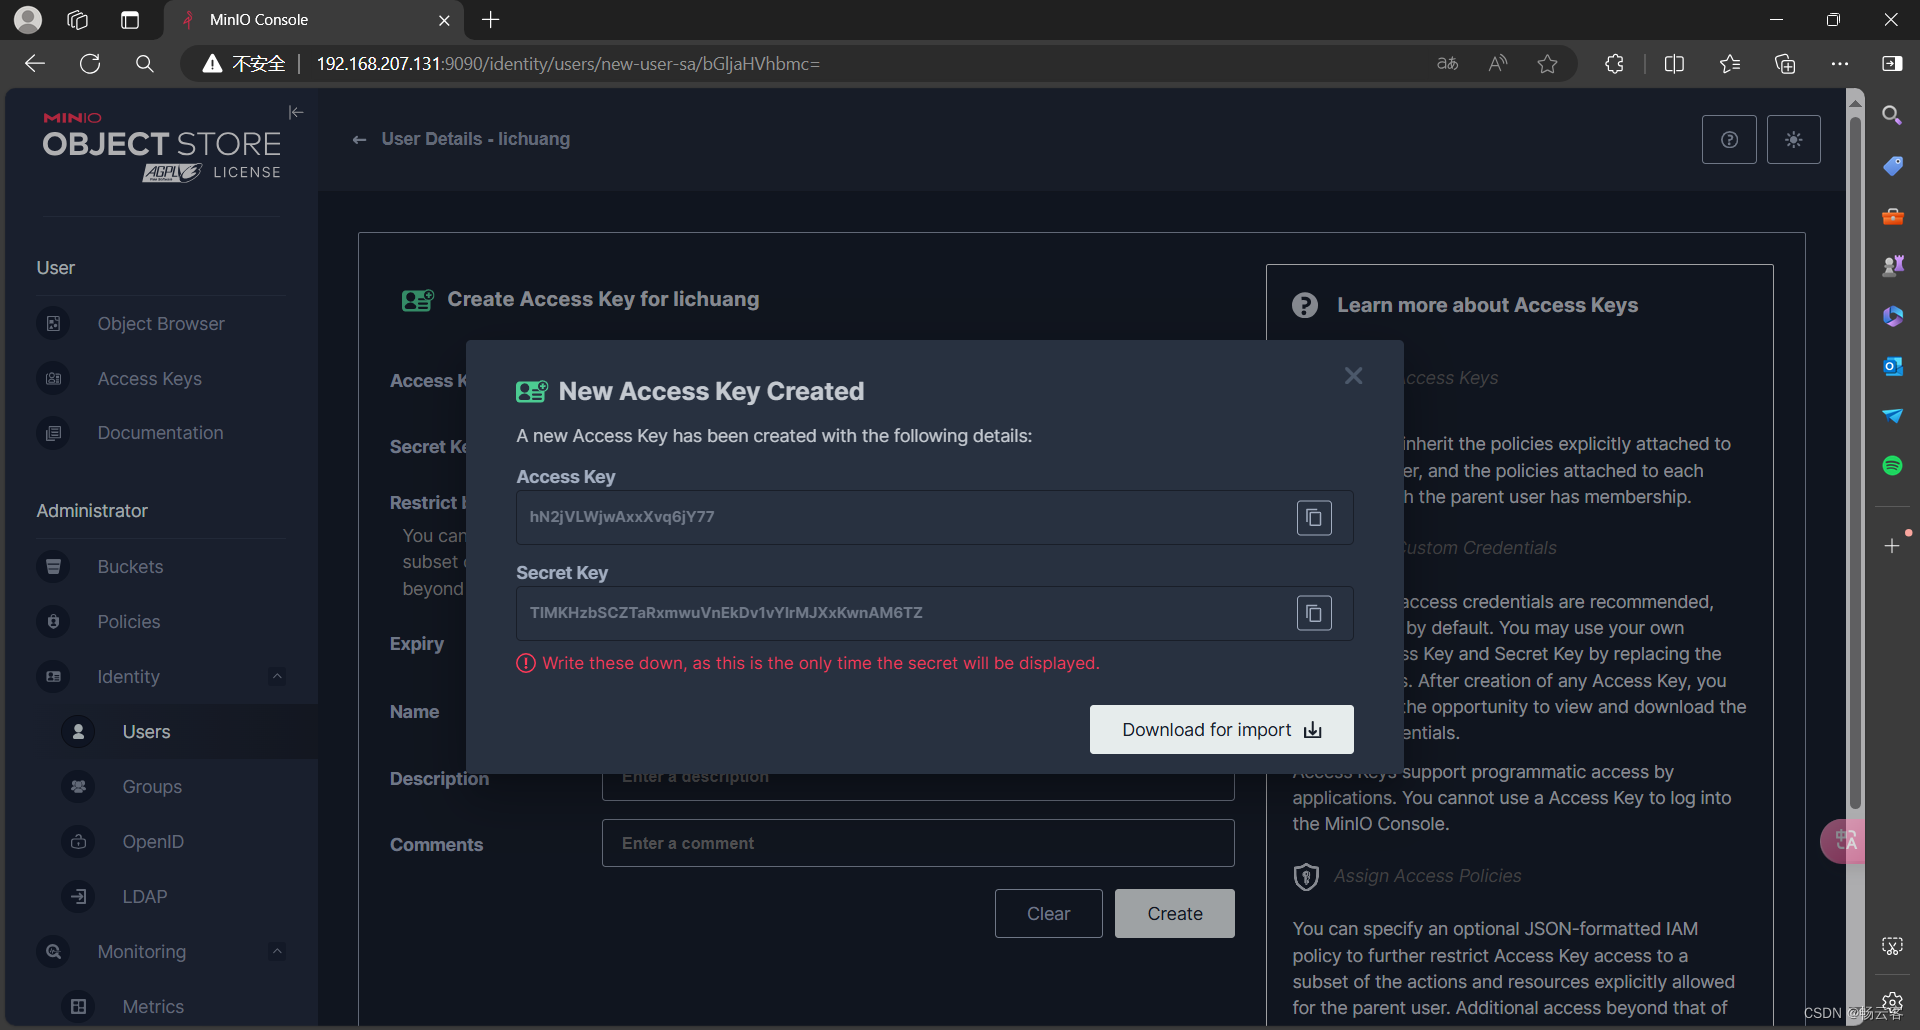Add app to Edge sidebar plus
The image size is (1920, 1030).
click(x=1892, y=546)
